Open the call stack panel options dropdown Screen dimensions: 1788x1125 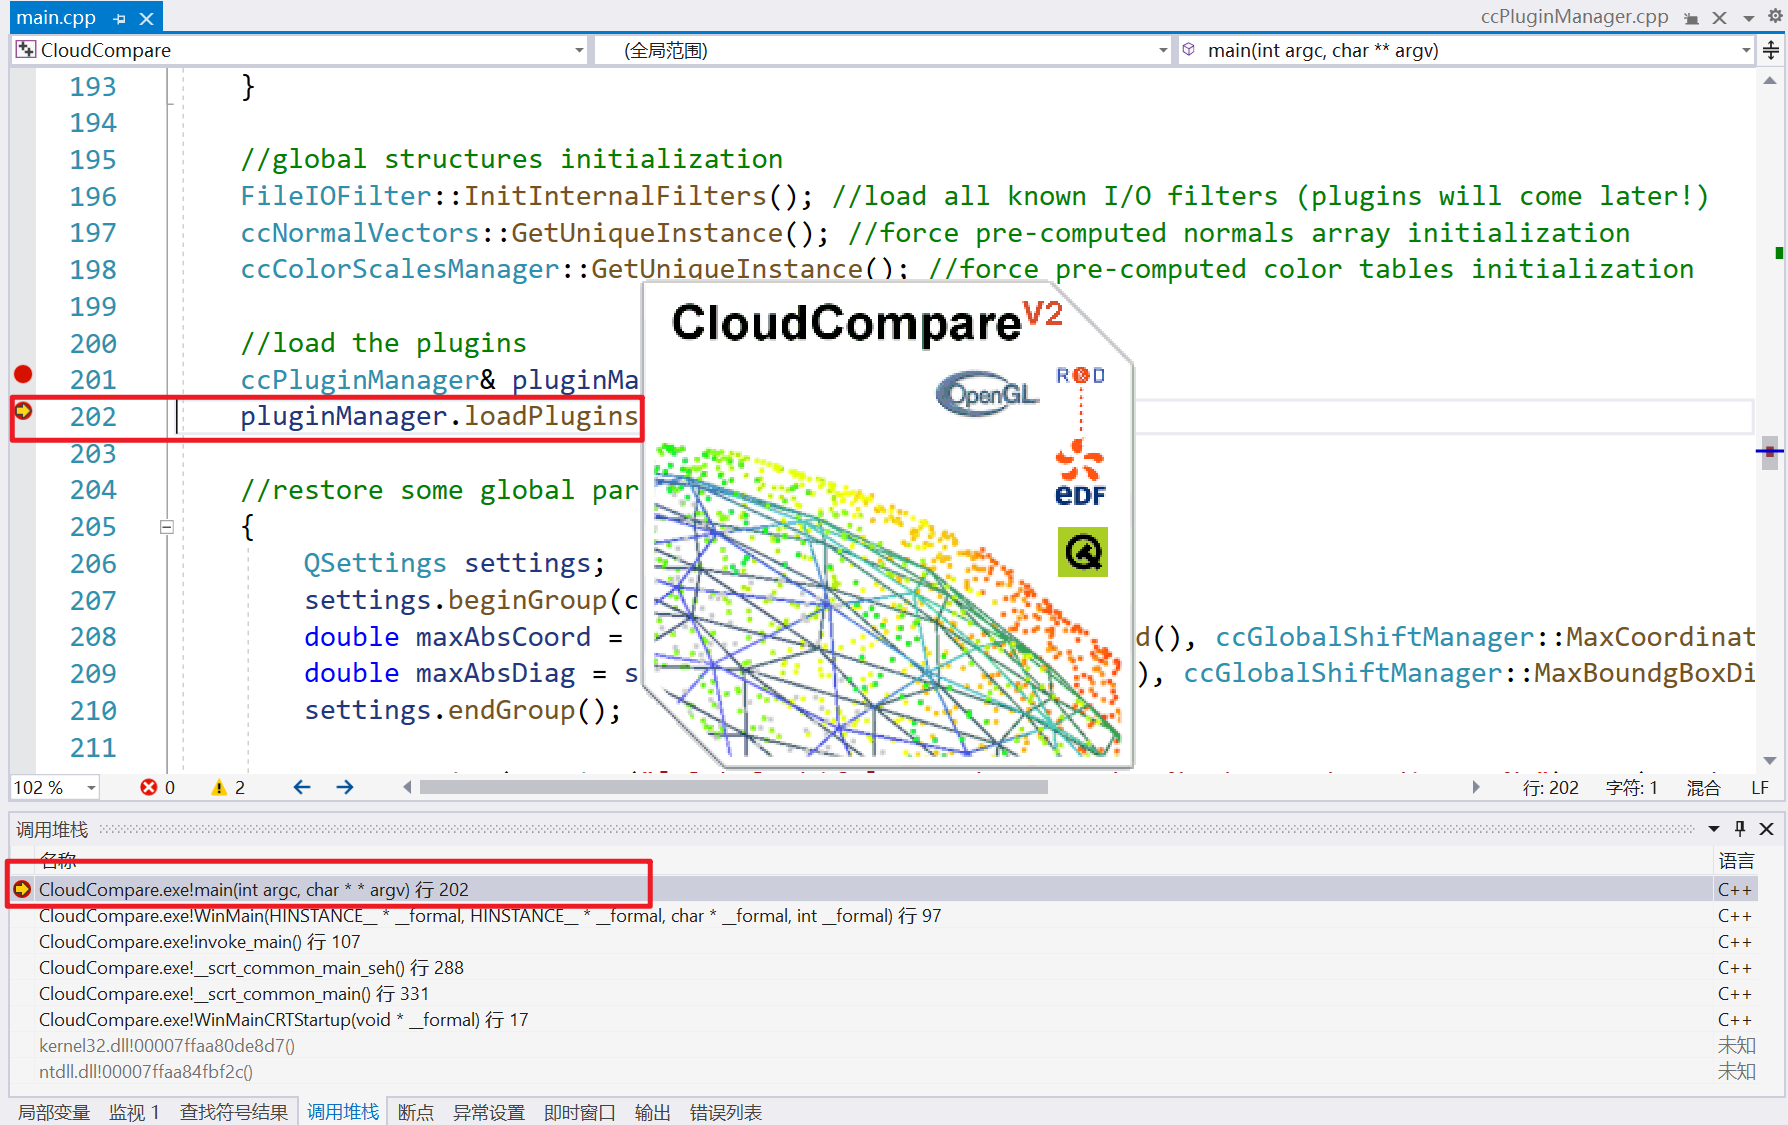[1714, 829]
